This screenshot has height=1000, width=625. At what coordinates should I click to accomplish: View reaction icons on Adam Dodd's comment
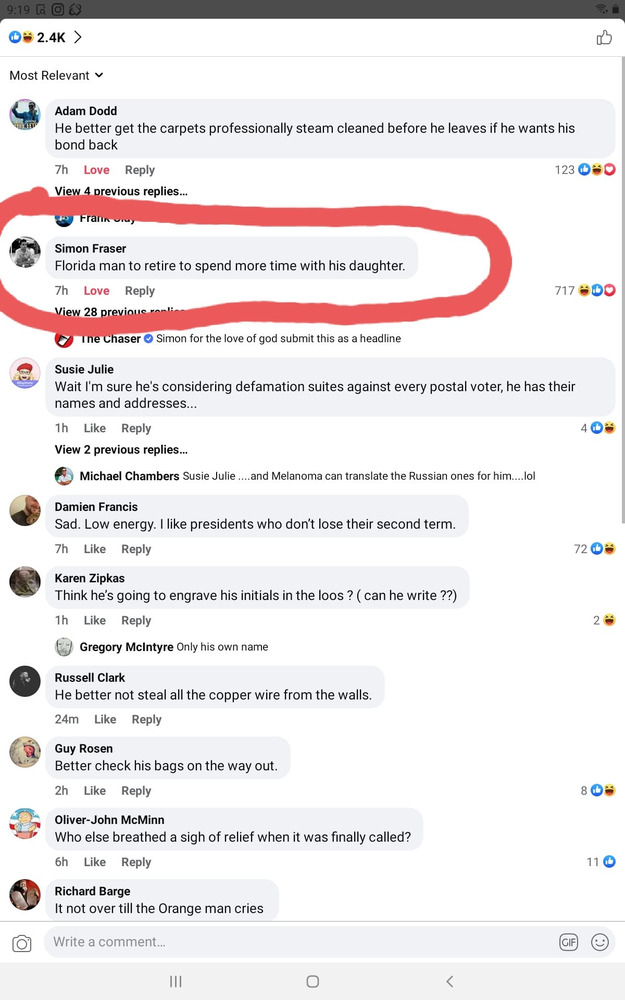pos(598,170)
